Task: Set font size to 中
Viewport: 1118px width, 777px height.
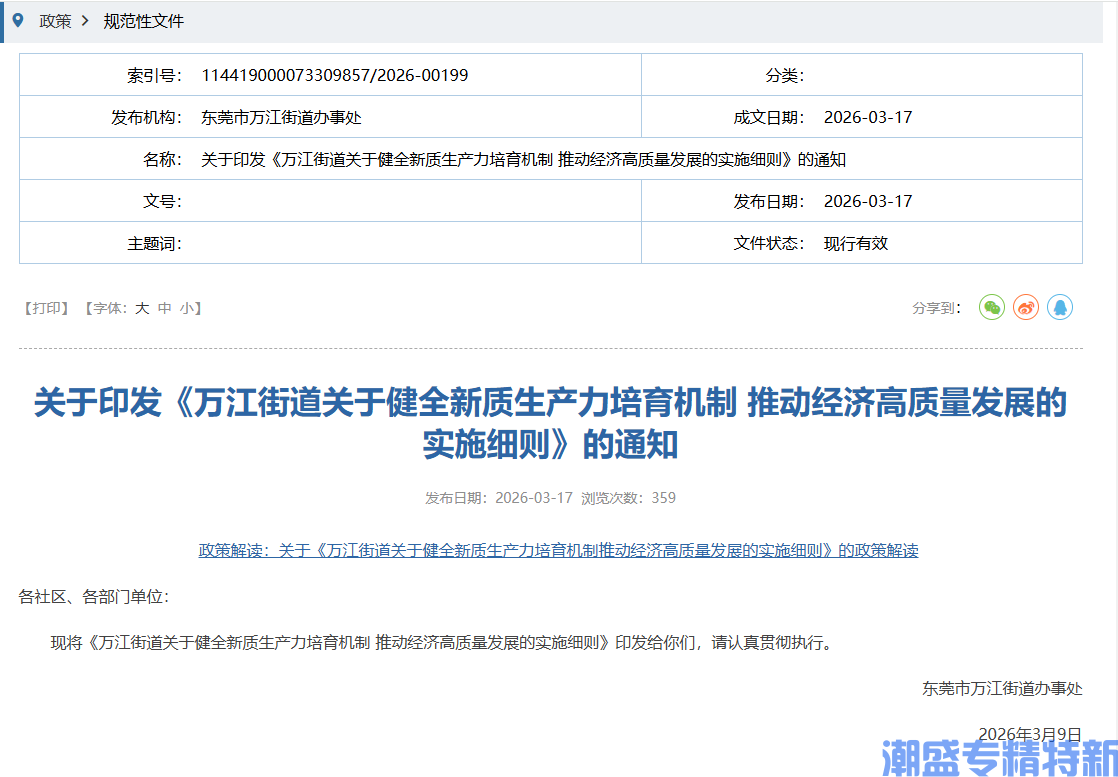Action: coord(165,309)
